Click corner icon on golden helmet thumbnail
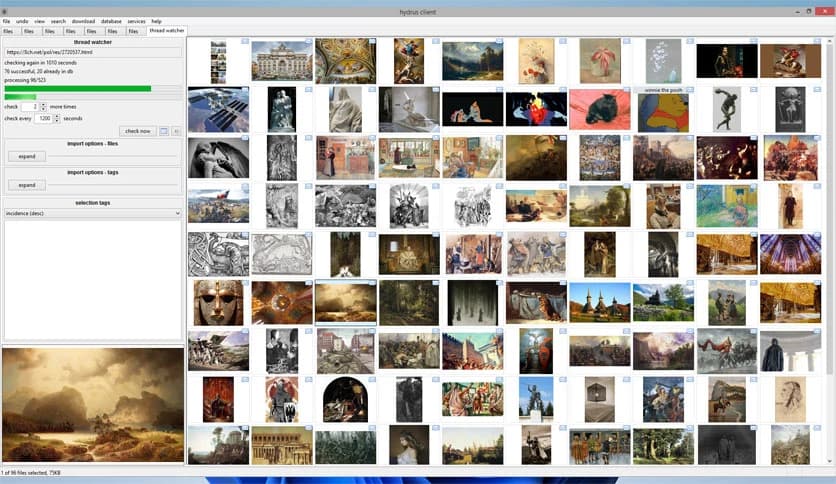This screenshot has width=836, height=484. pos(245,283)
